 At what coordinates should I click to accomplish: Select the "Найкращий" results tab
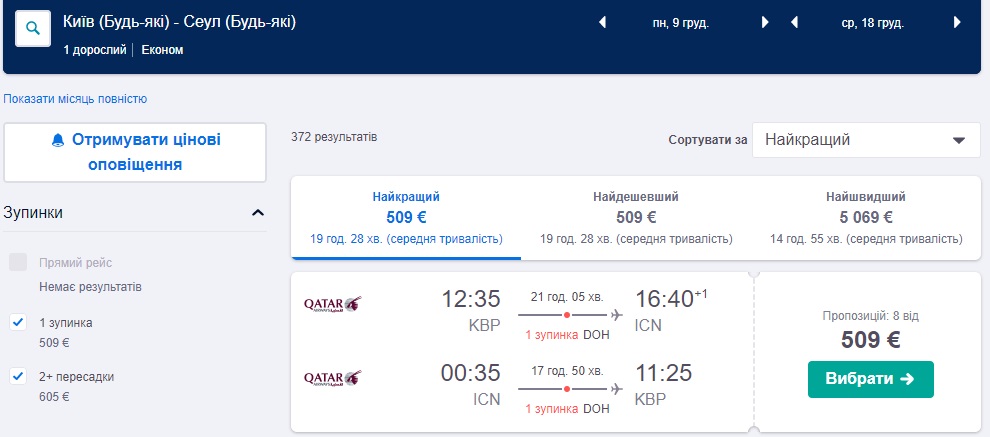click(406, 218)
